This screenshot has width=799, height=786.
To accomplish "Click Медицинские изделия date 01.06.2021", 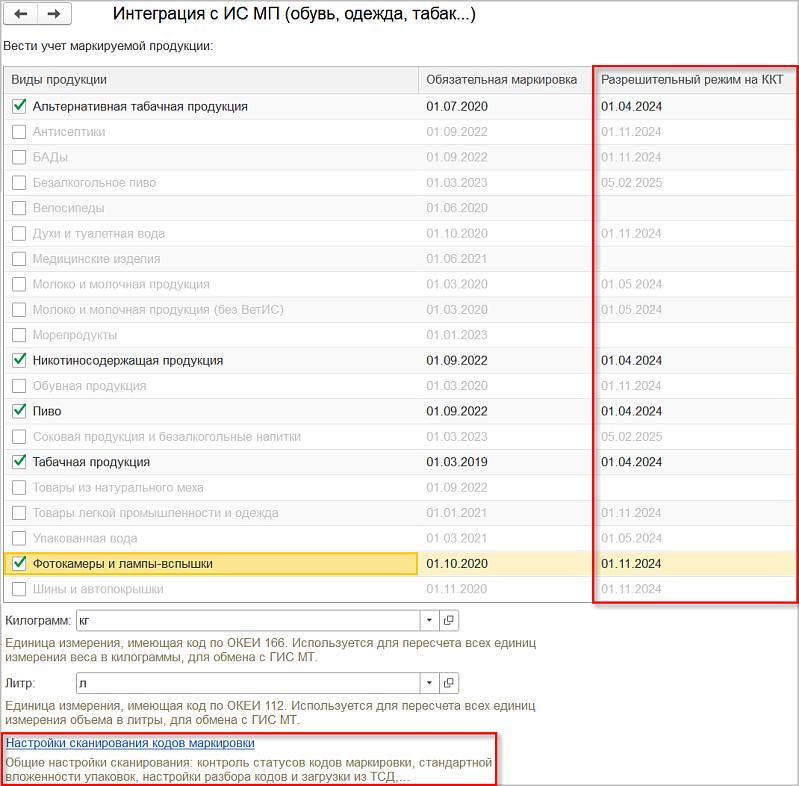I will (x=457, y=259).
